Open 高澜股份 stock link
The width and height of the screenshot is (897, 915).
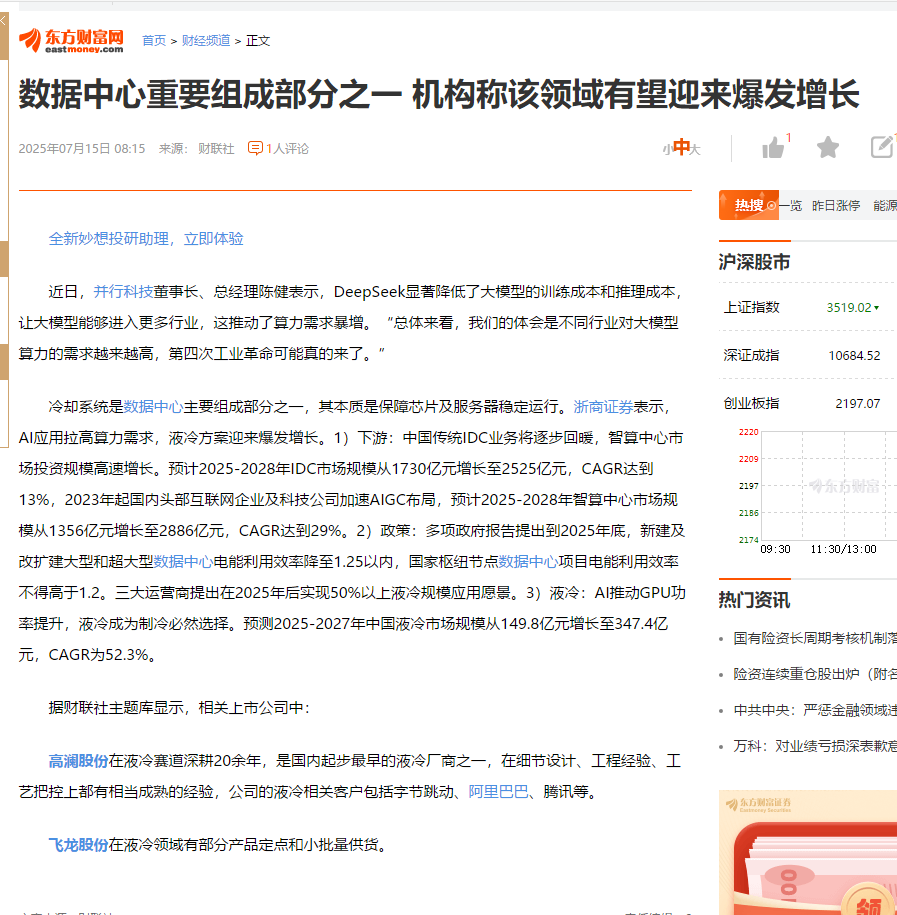pos(78,761)
